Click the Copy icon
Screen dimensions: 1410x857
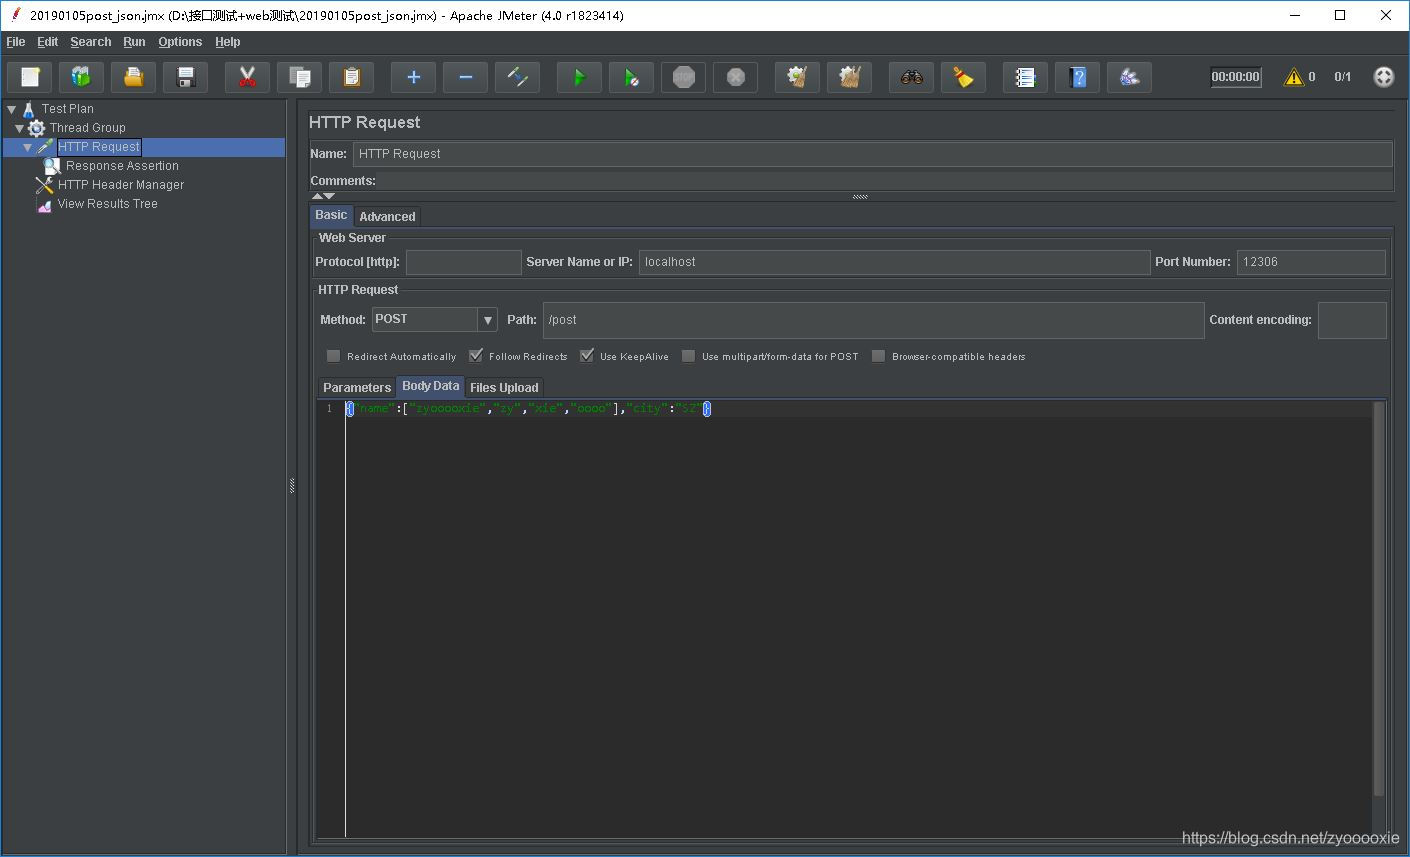click(x=299, y=77)
